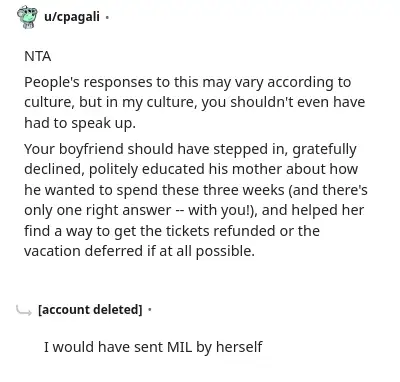This screenshot has width=400, height=382.
Task: Click the dot separator after u/cpagali
Action: 107,17
